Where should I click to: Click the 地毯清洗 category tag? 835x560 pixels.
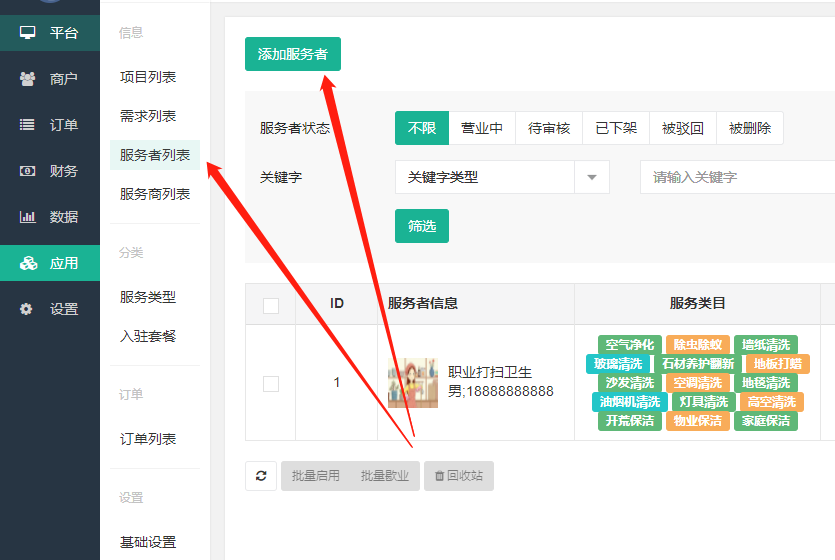pyautogui.click(x=766, y=383)
